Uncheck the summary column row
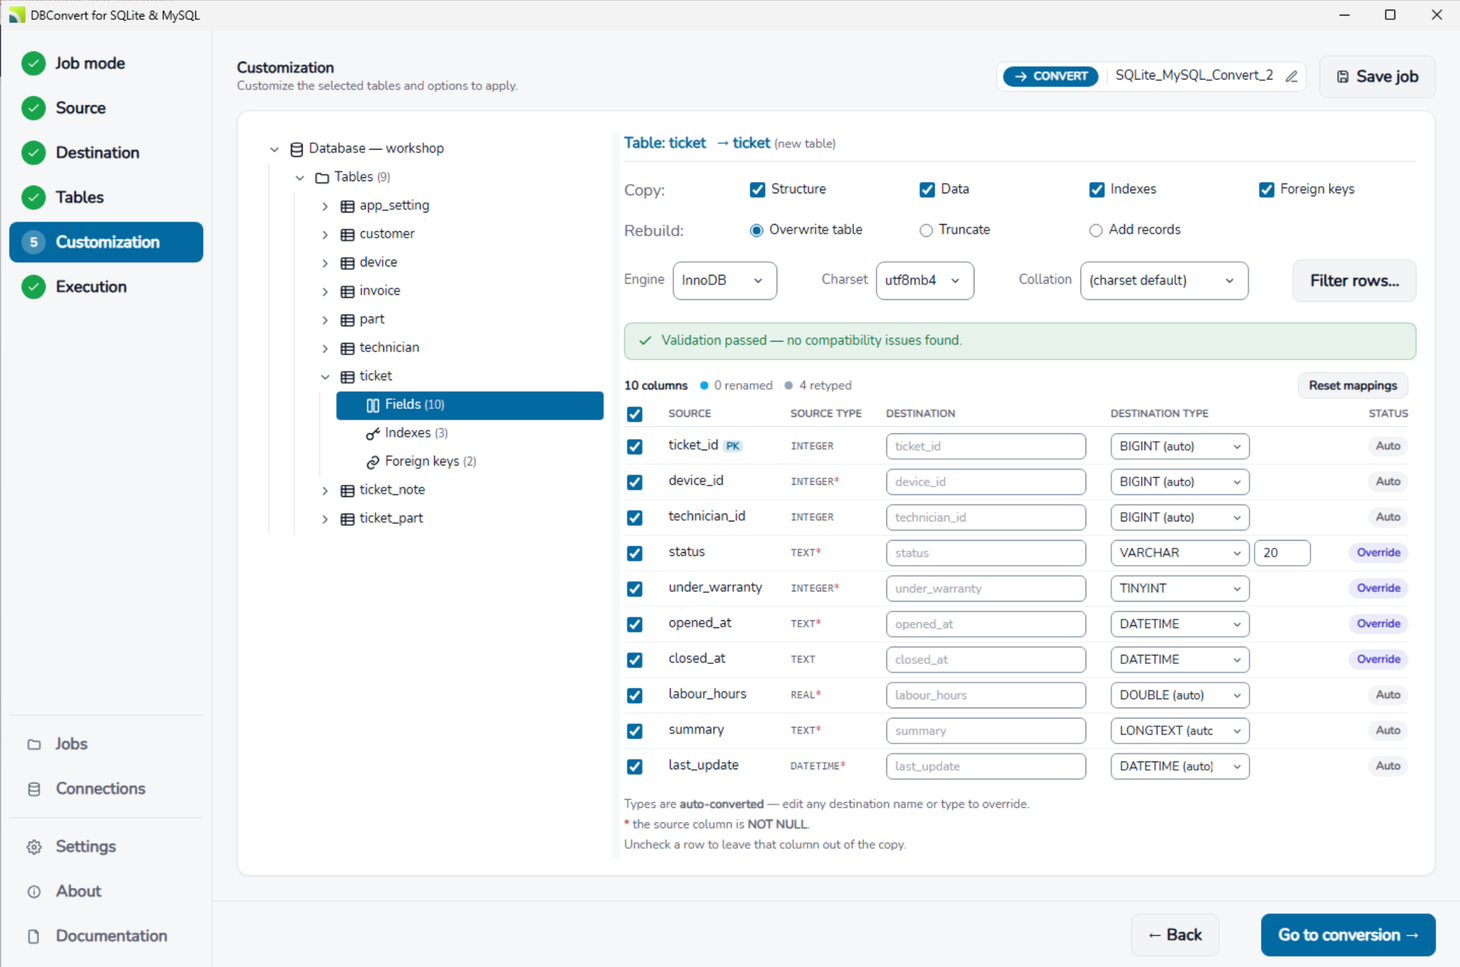This screenshot has height=967, width=1460. 635,731
